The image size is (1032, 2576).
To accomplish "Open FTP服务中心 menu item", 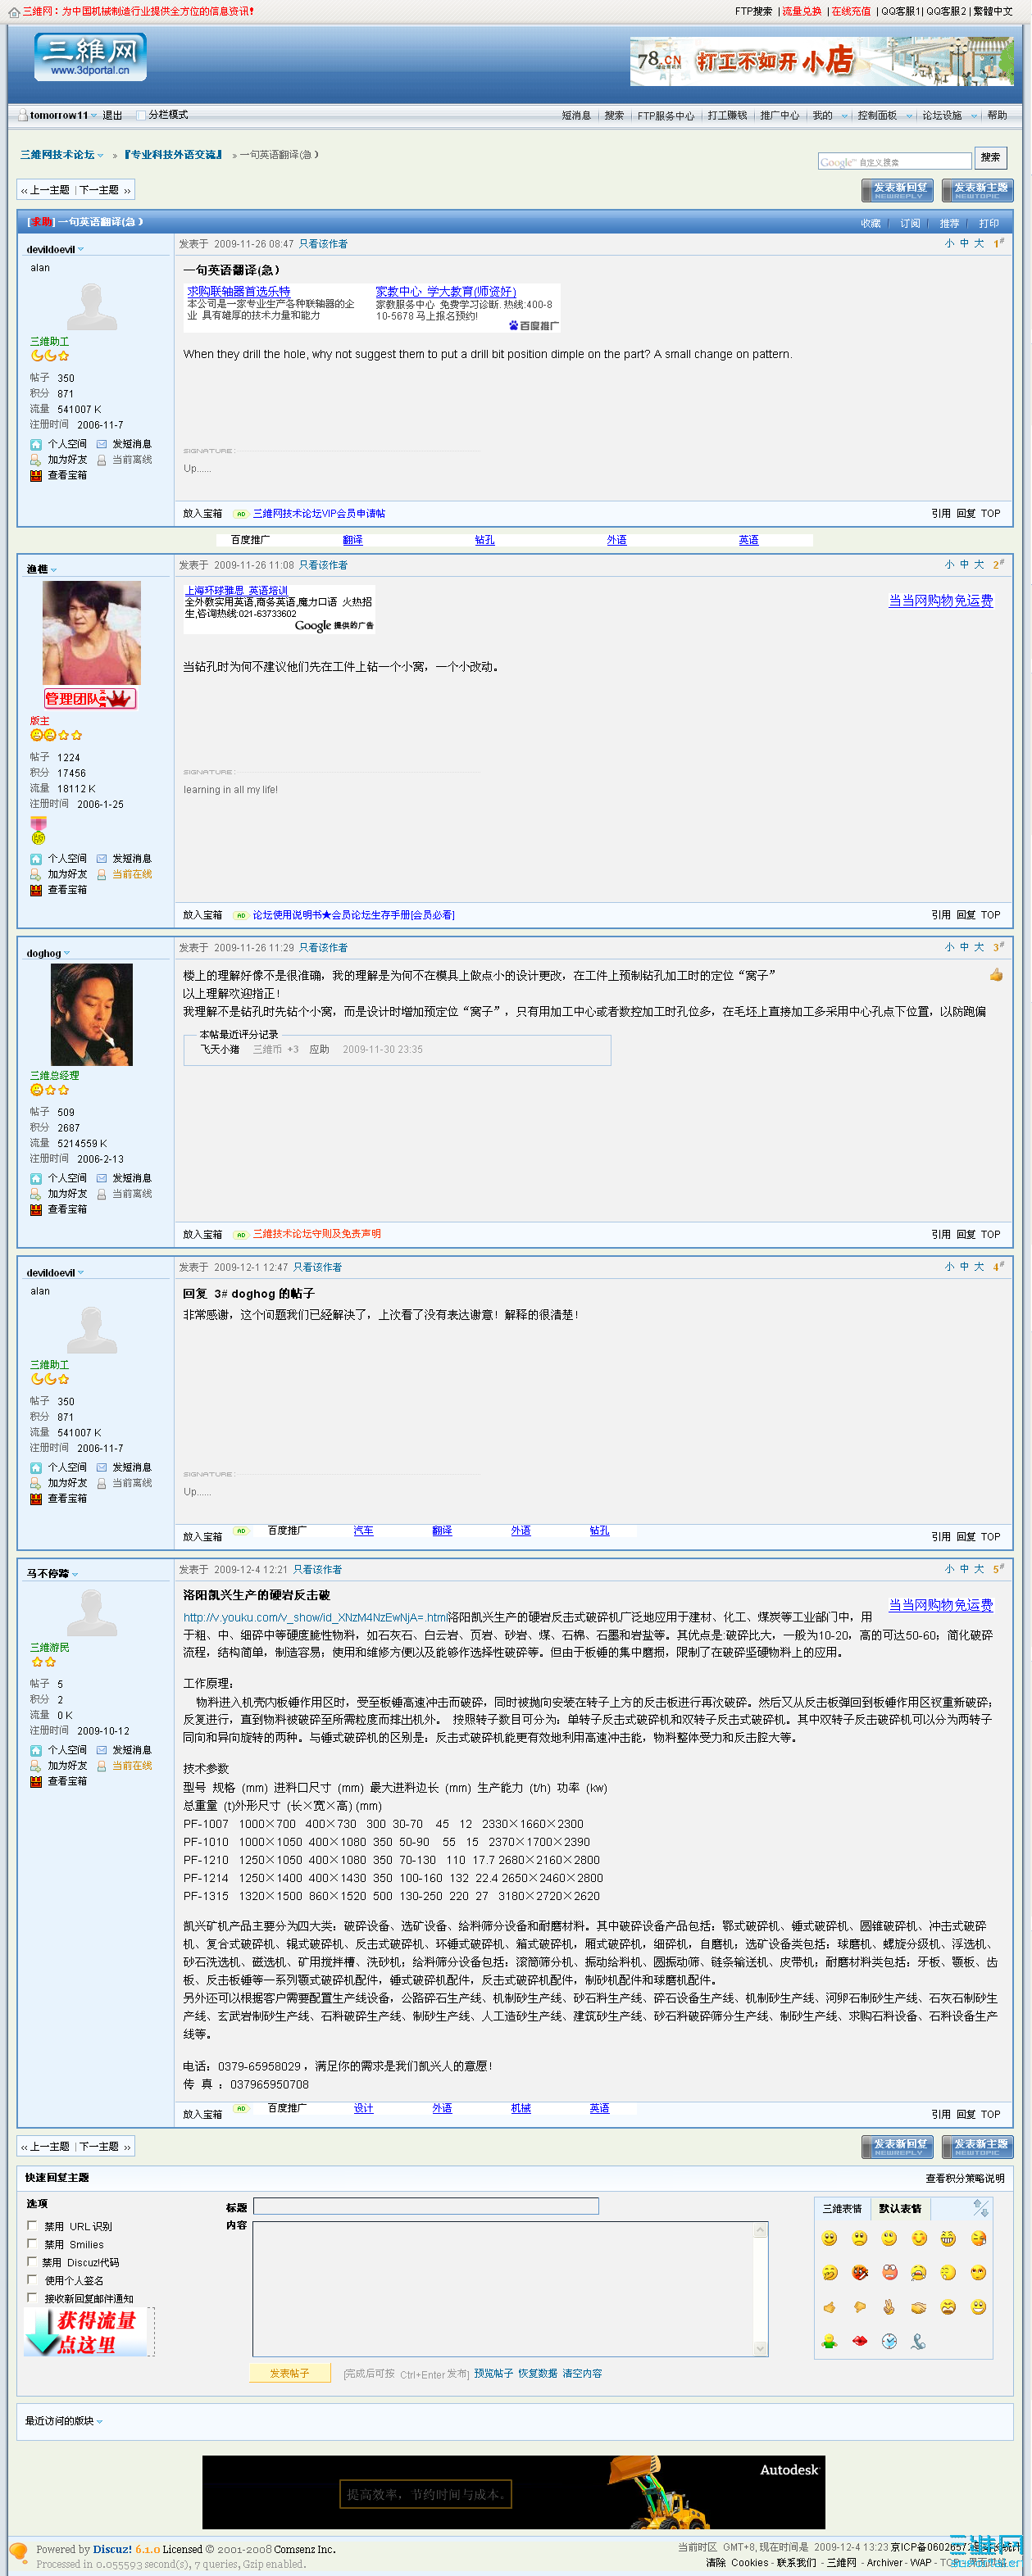I will [x=666, y=116].
